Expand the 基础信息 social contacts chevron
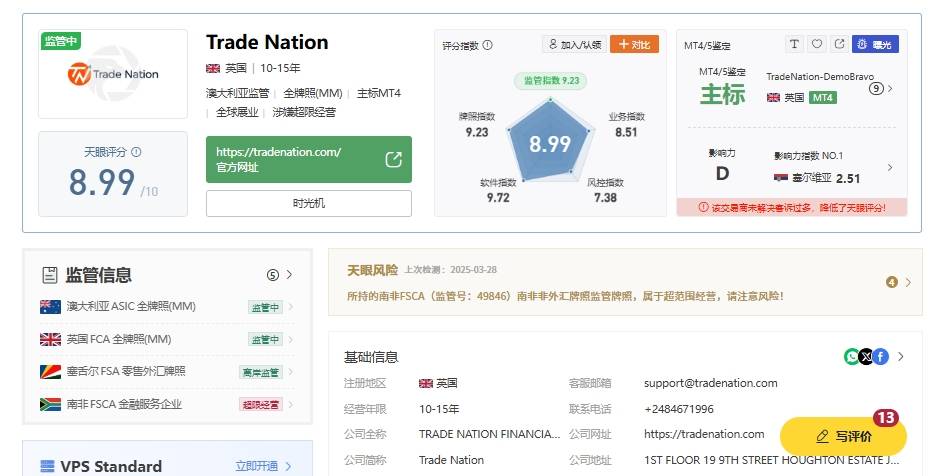Screen dimensions: 935x476 click(900, 357)
